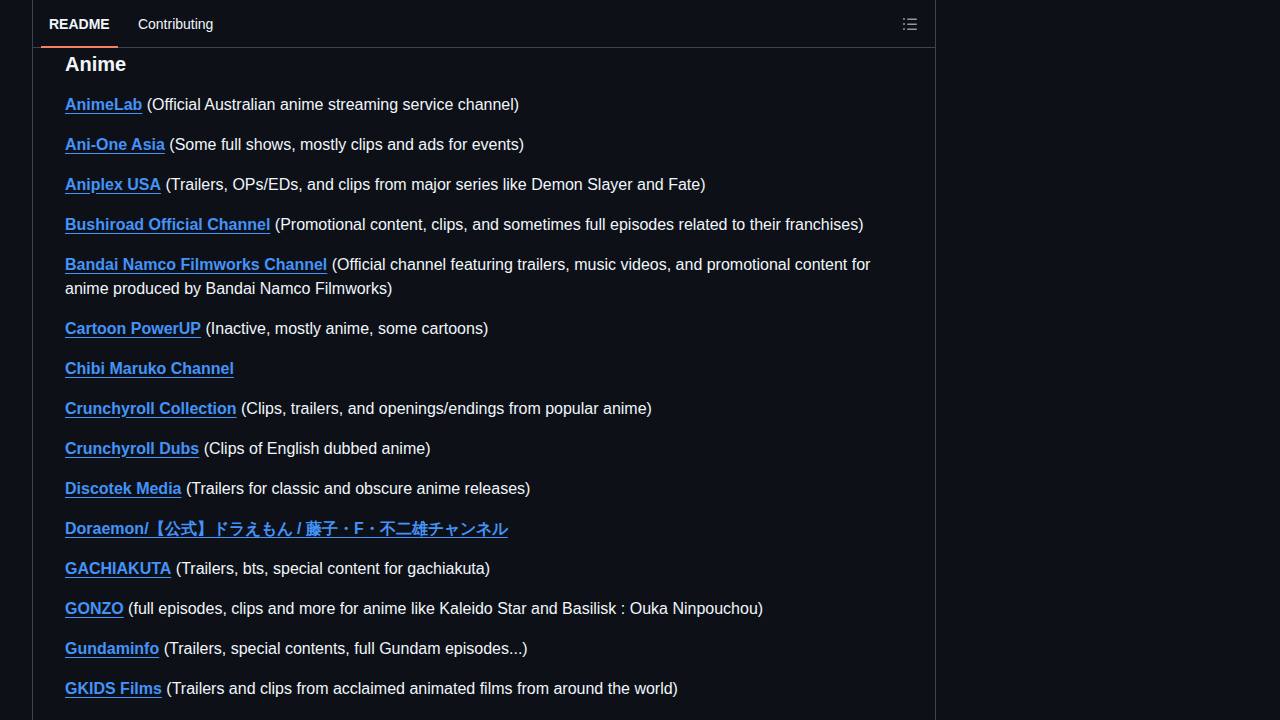This screenshot has height=720, width=1280.
Task: Follow the Gundaminfo link
Action: (x=112, y=649)
